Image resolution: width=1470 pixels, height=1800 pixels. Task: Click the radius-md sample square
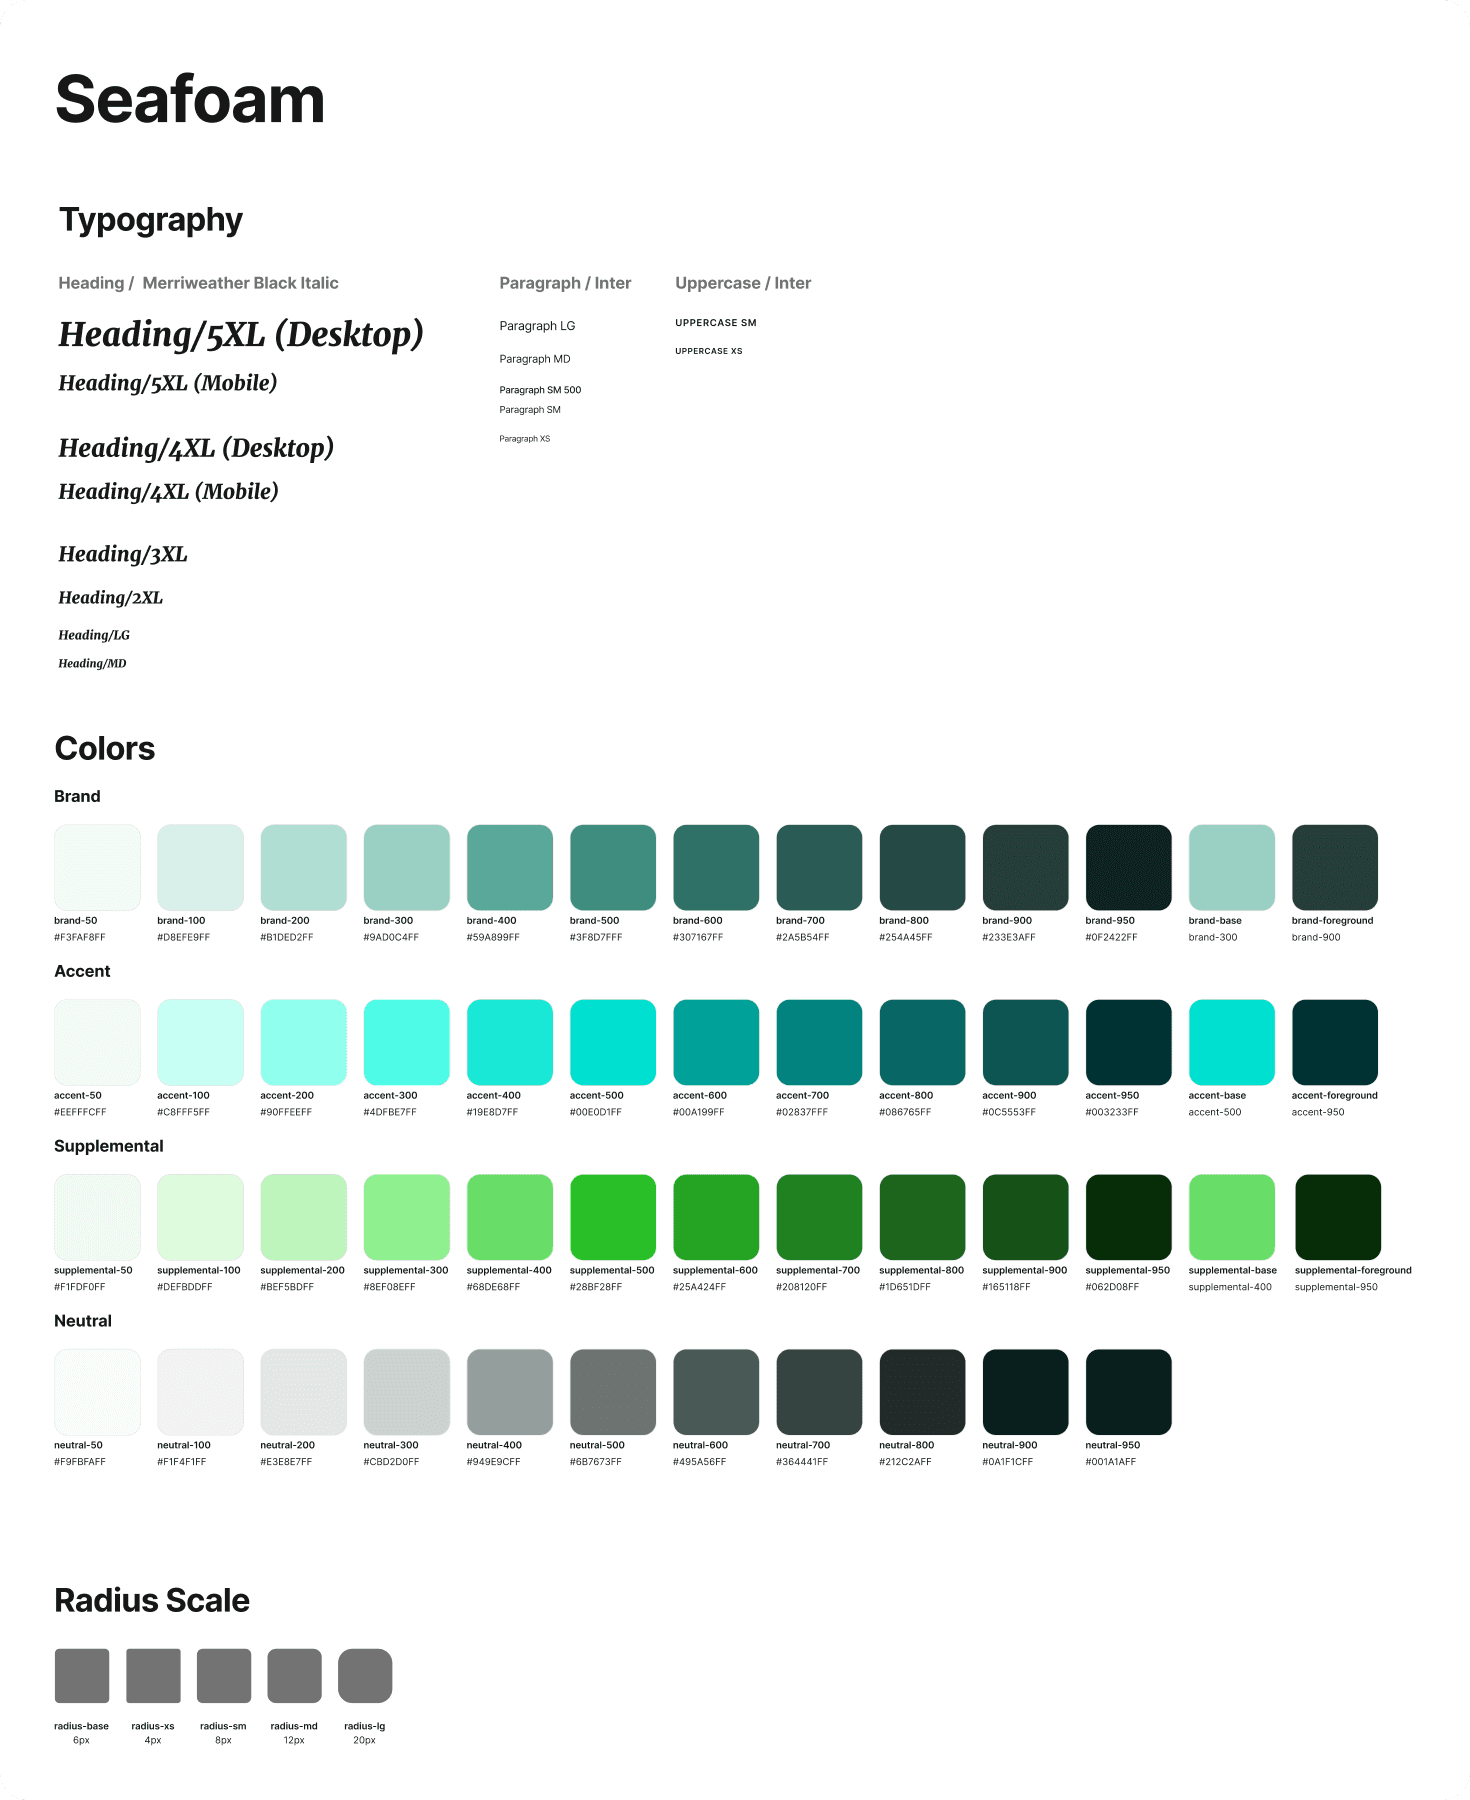pyautogui.click(x=295, y=1676)
